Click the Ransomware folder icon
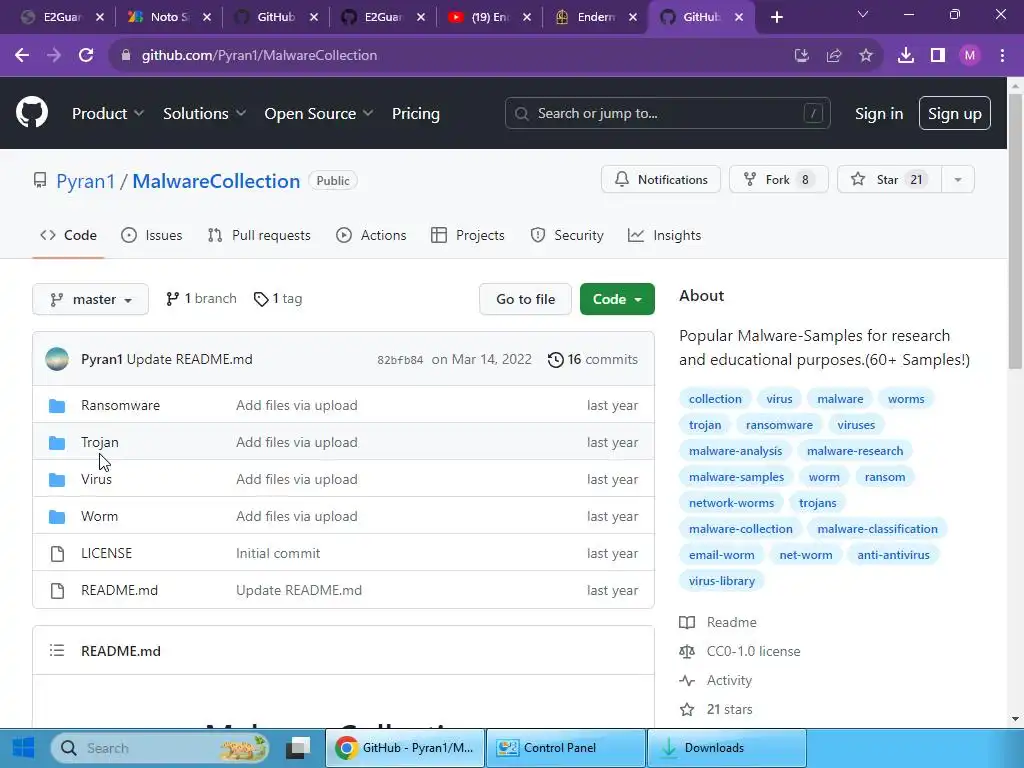This screenshot has height=768, width=1024. point(57,406)
